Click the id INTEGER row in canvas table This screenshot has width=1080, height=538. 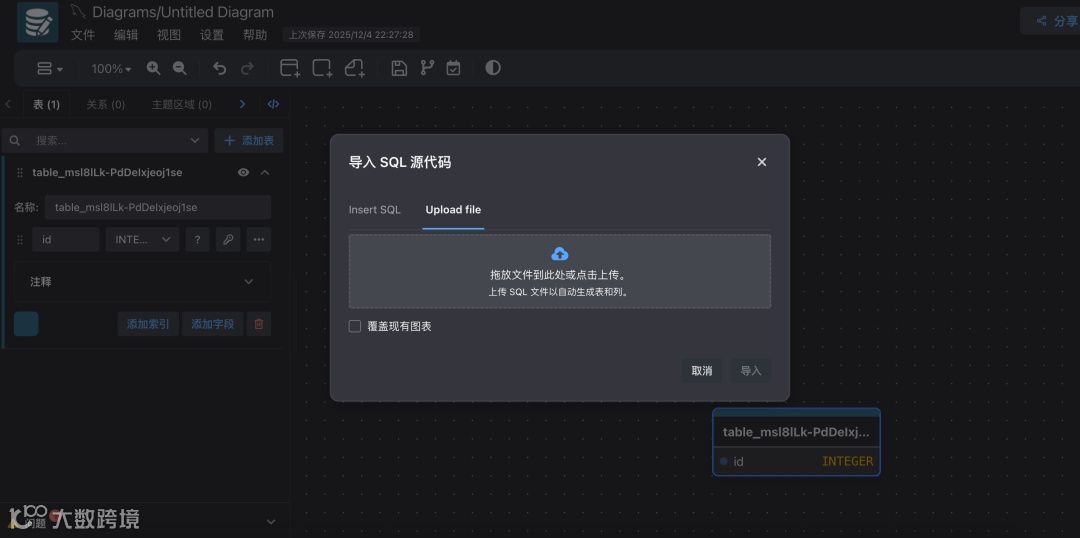tap(796, 462)
